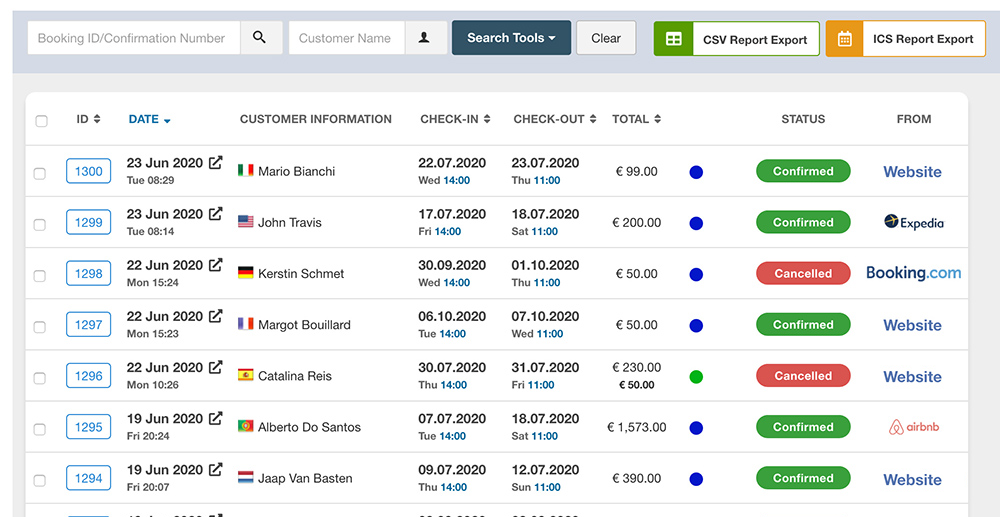Click CSV Report Export button
Screen dimensions: 1000x517
click(x=737, y=39)
